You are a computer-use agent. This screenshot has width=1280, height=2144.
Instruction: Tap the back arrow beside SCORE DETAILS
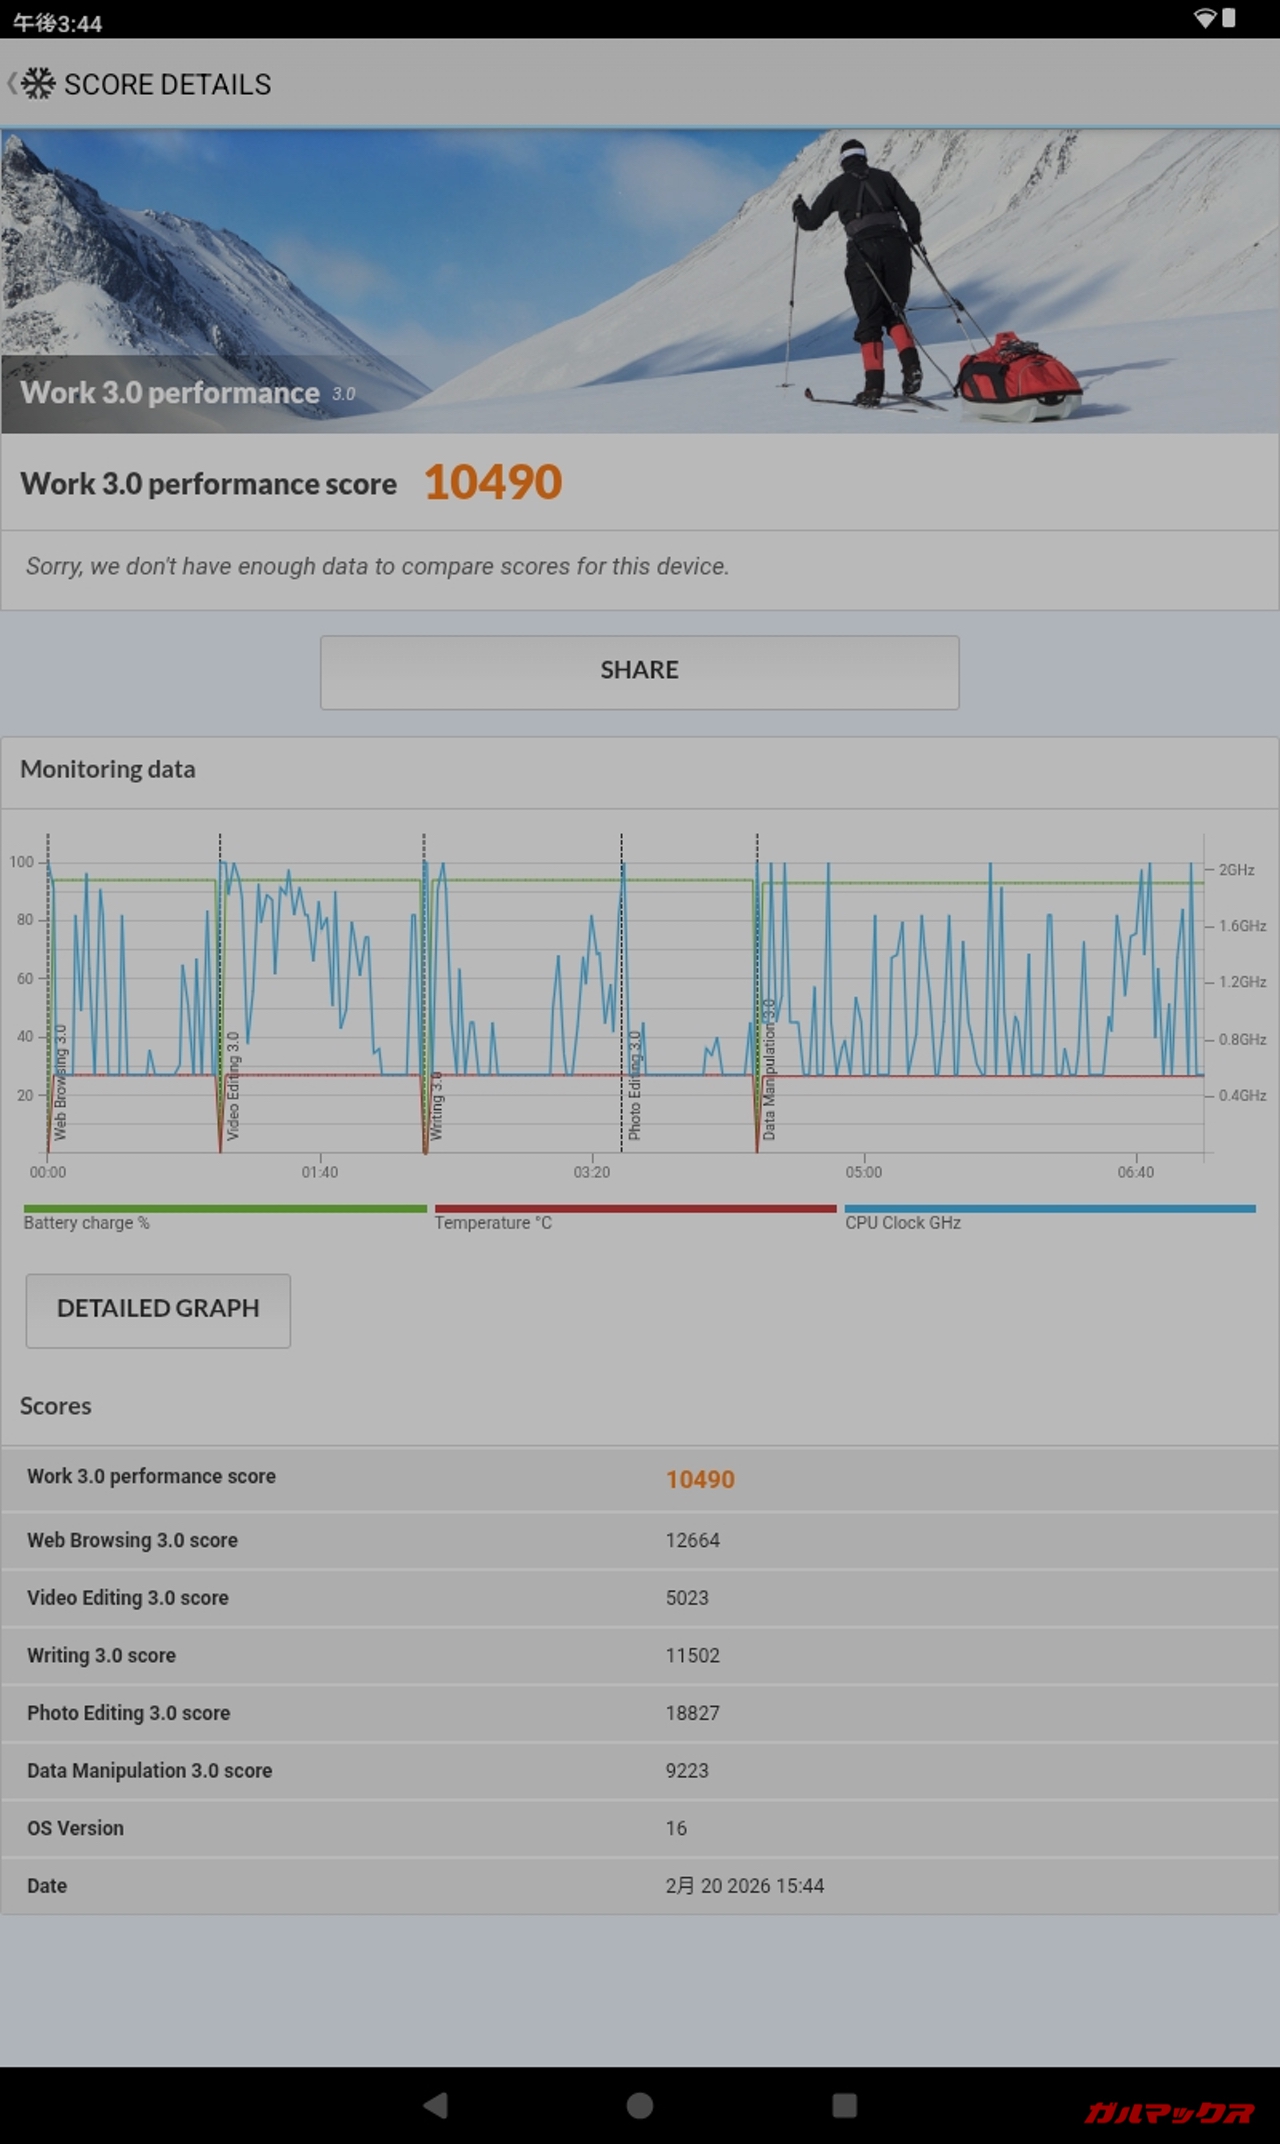point(11,84)
